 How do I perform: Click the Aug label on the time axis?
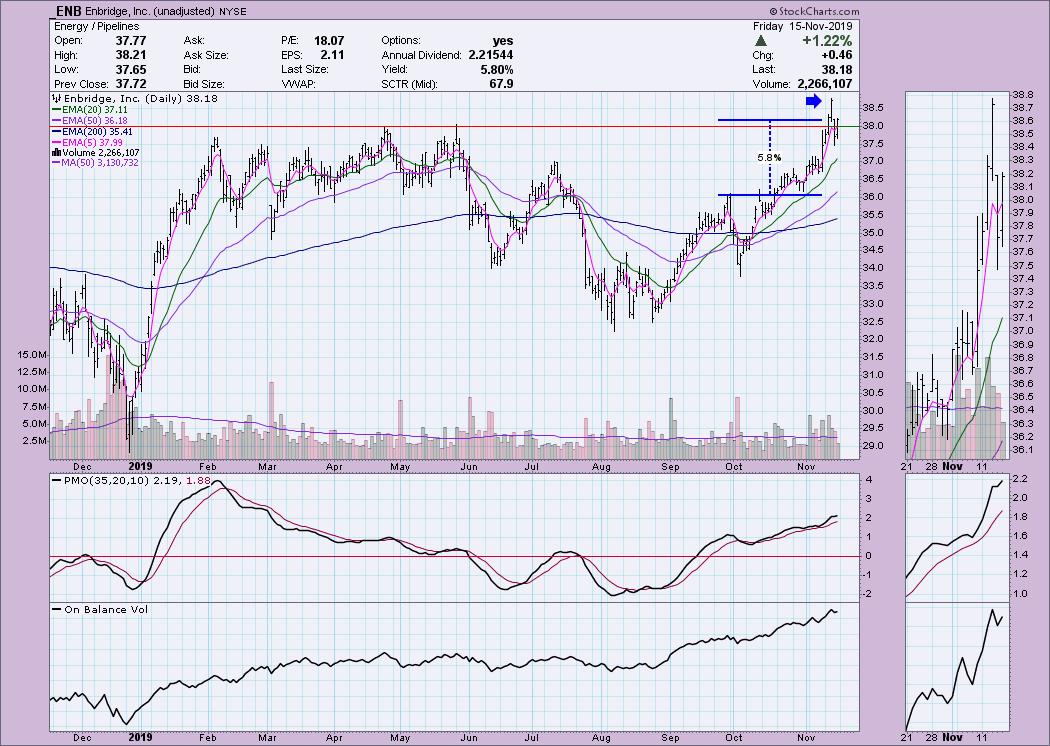(x=600, y=466)
